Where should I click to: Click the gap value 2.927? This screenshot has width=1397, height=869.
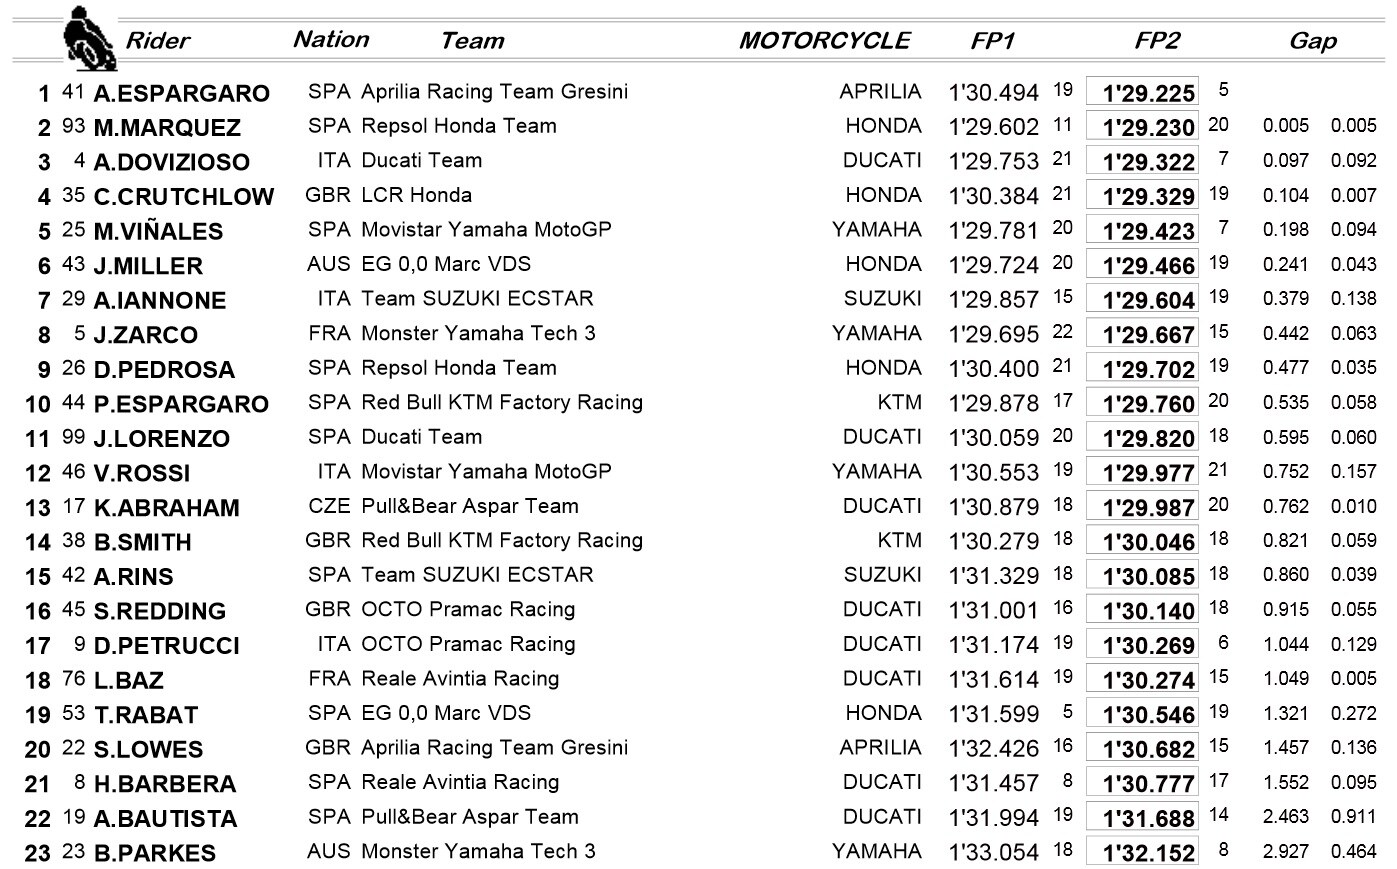click(1285, 852)
